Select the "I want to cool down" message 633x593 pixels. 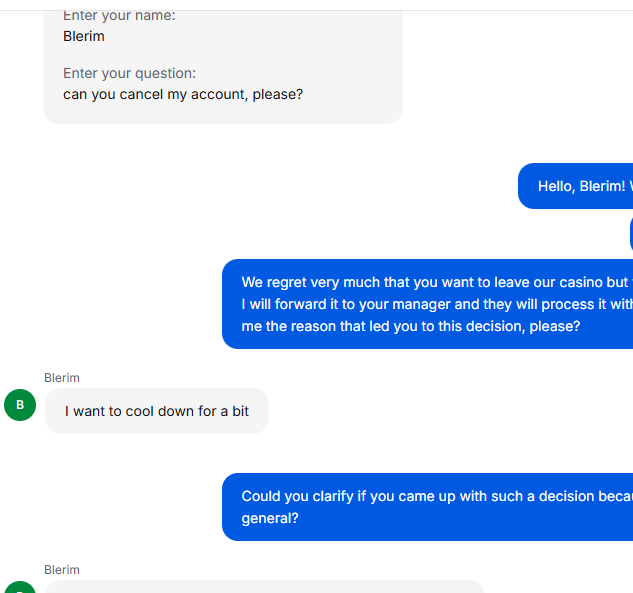click(x=157, y=411)
